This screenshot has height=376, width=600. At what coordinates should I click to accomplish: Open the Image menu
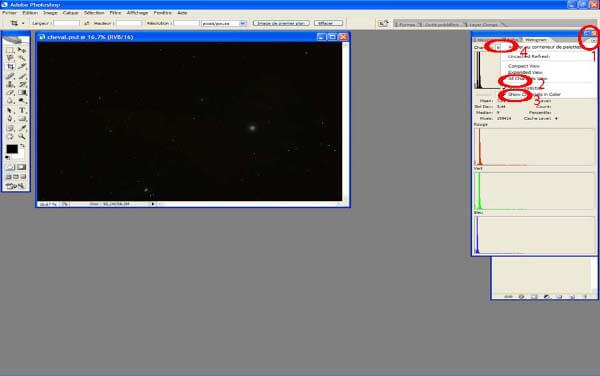[50, 13]
